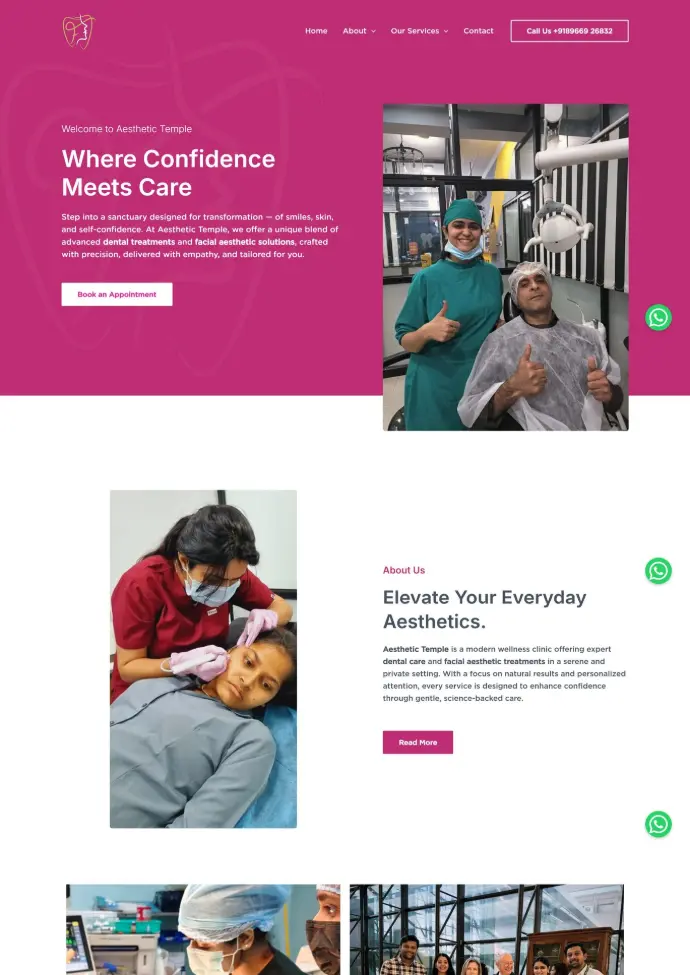This screenshot has width=690, height=975.
Task: Click the 'Where Confidence Meets Care' heading
Action: pyautogui.click(x=168, y=173)
